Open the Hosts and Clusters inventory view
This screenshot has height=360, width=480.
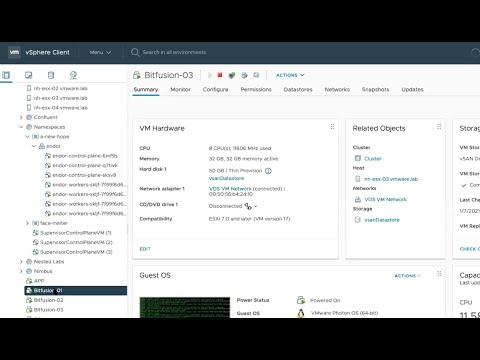(x=6, y=75)
